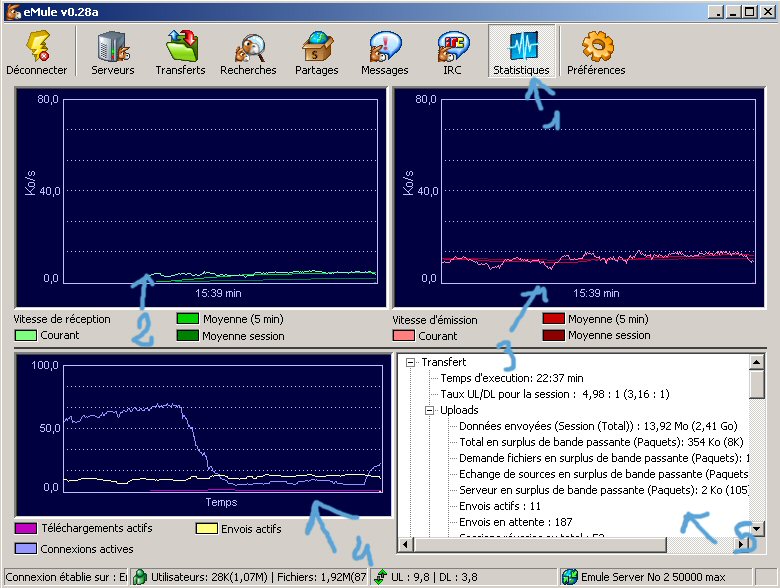Viewport: 780px width, 588px height.
Task: Select Temps d'execution: 22:37 min row
Action: (x=512, y=378)
